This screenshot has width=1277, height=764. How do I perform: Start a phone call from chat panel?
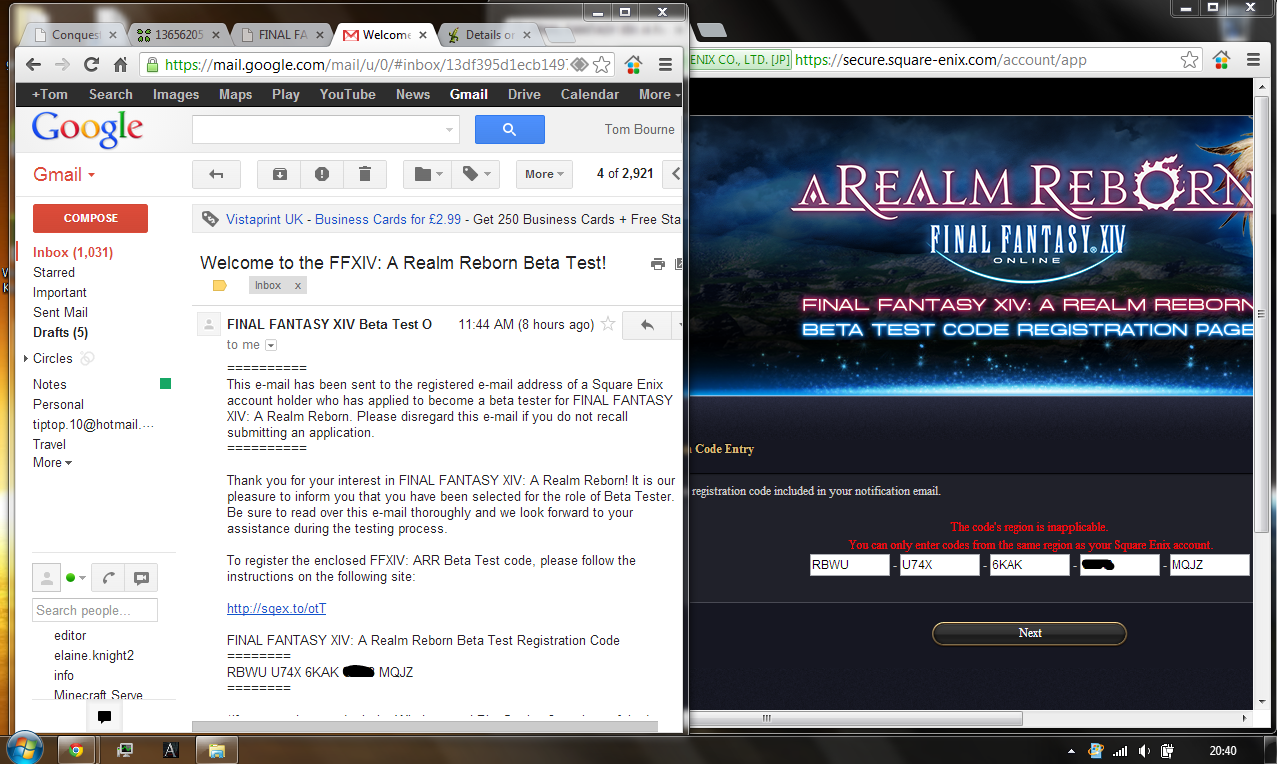tap(108, 578)
